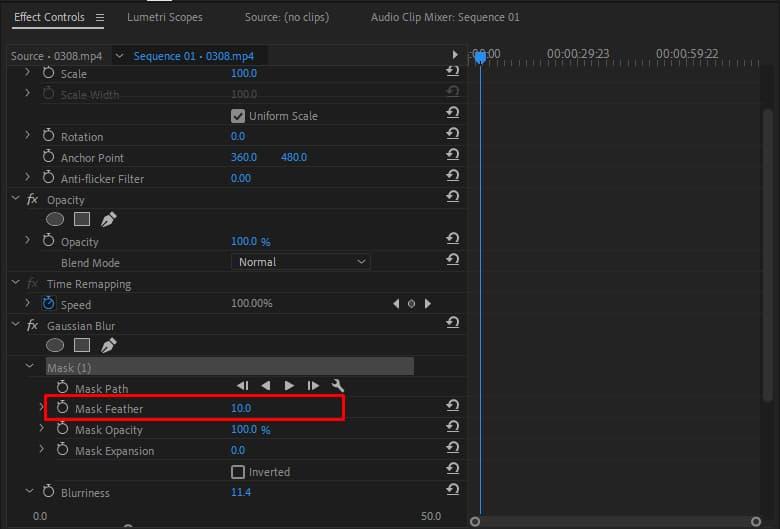The width and height of the screenshot is (780, 529).
Task: Edit the Mask Feather value 10.0
Action: tap(241, 409)
